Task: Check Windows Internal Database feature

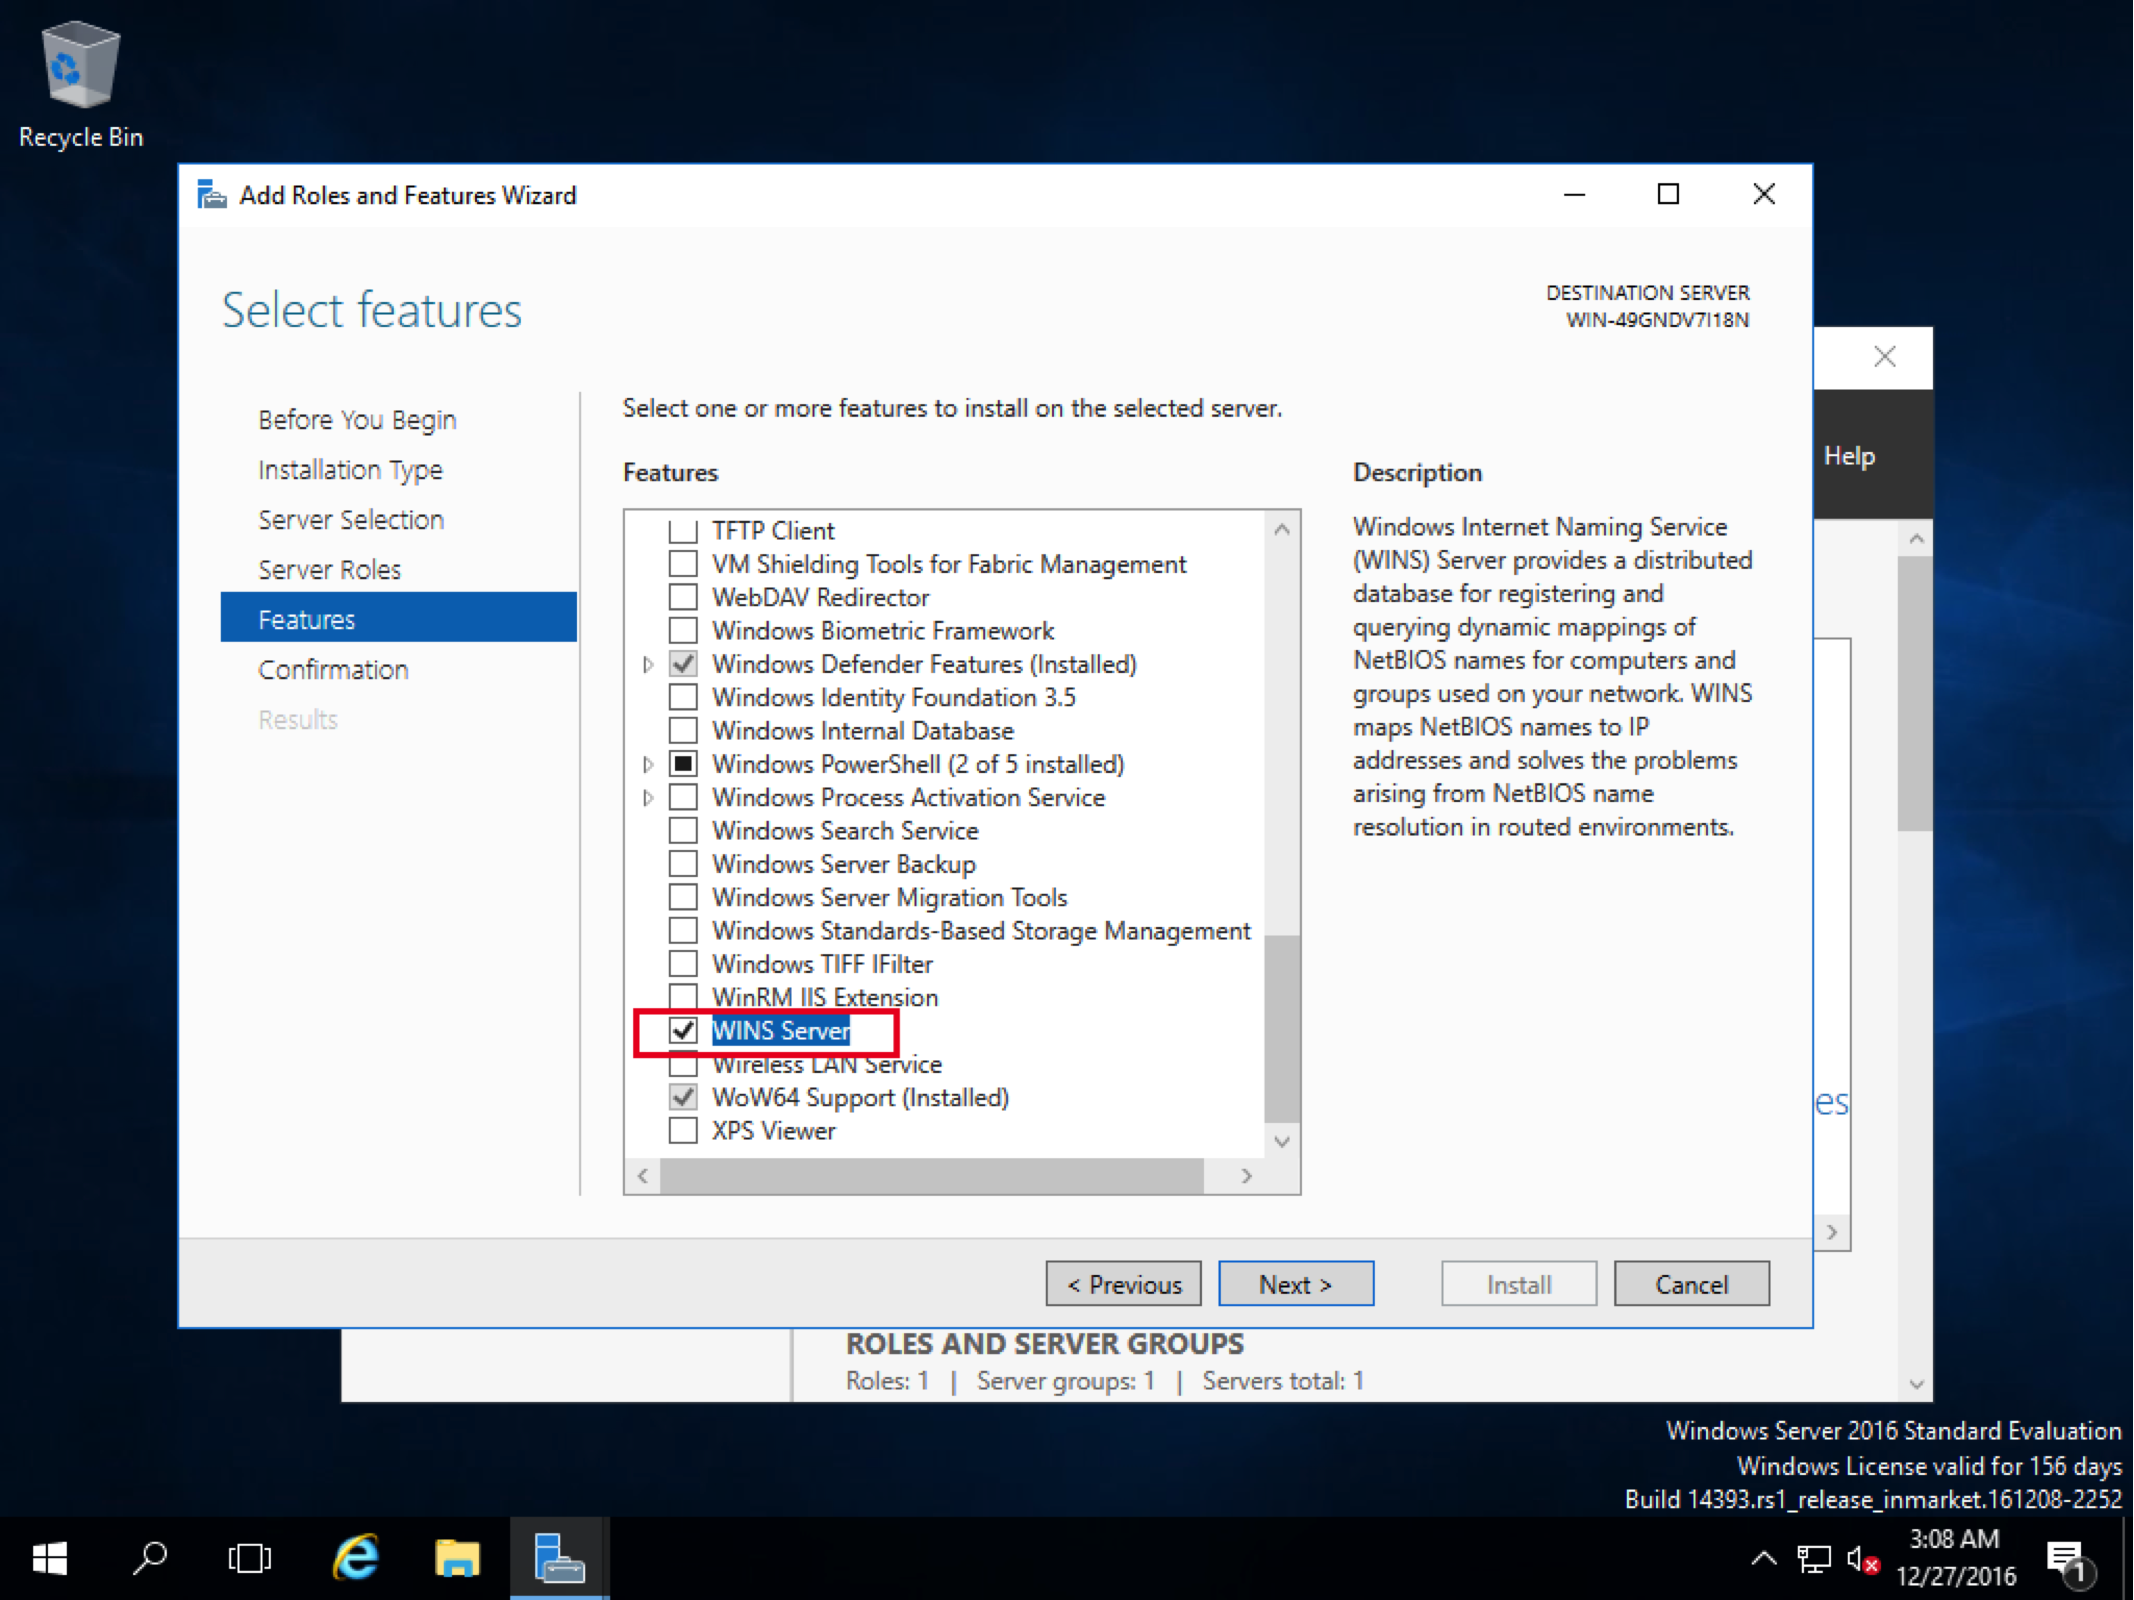Action: click(683, 730)
